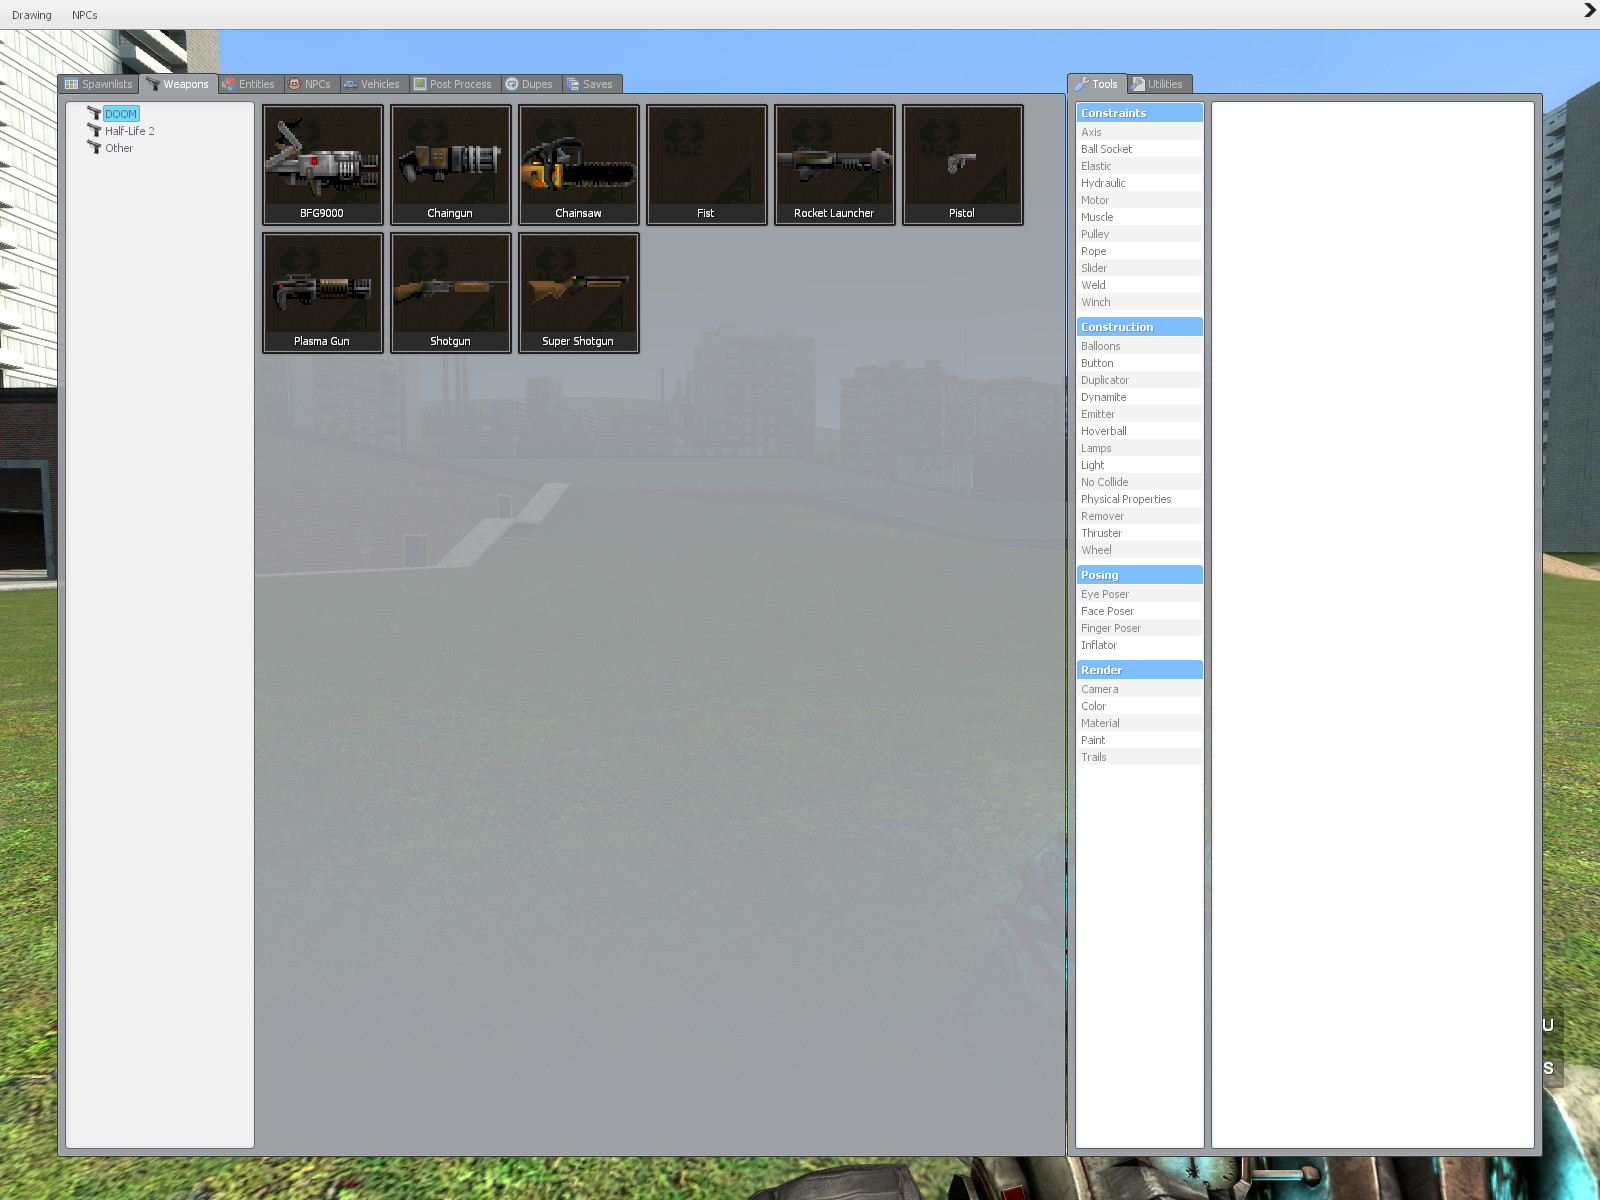Switch to the Weapons tab

coord(178,84)
